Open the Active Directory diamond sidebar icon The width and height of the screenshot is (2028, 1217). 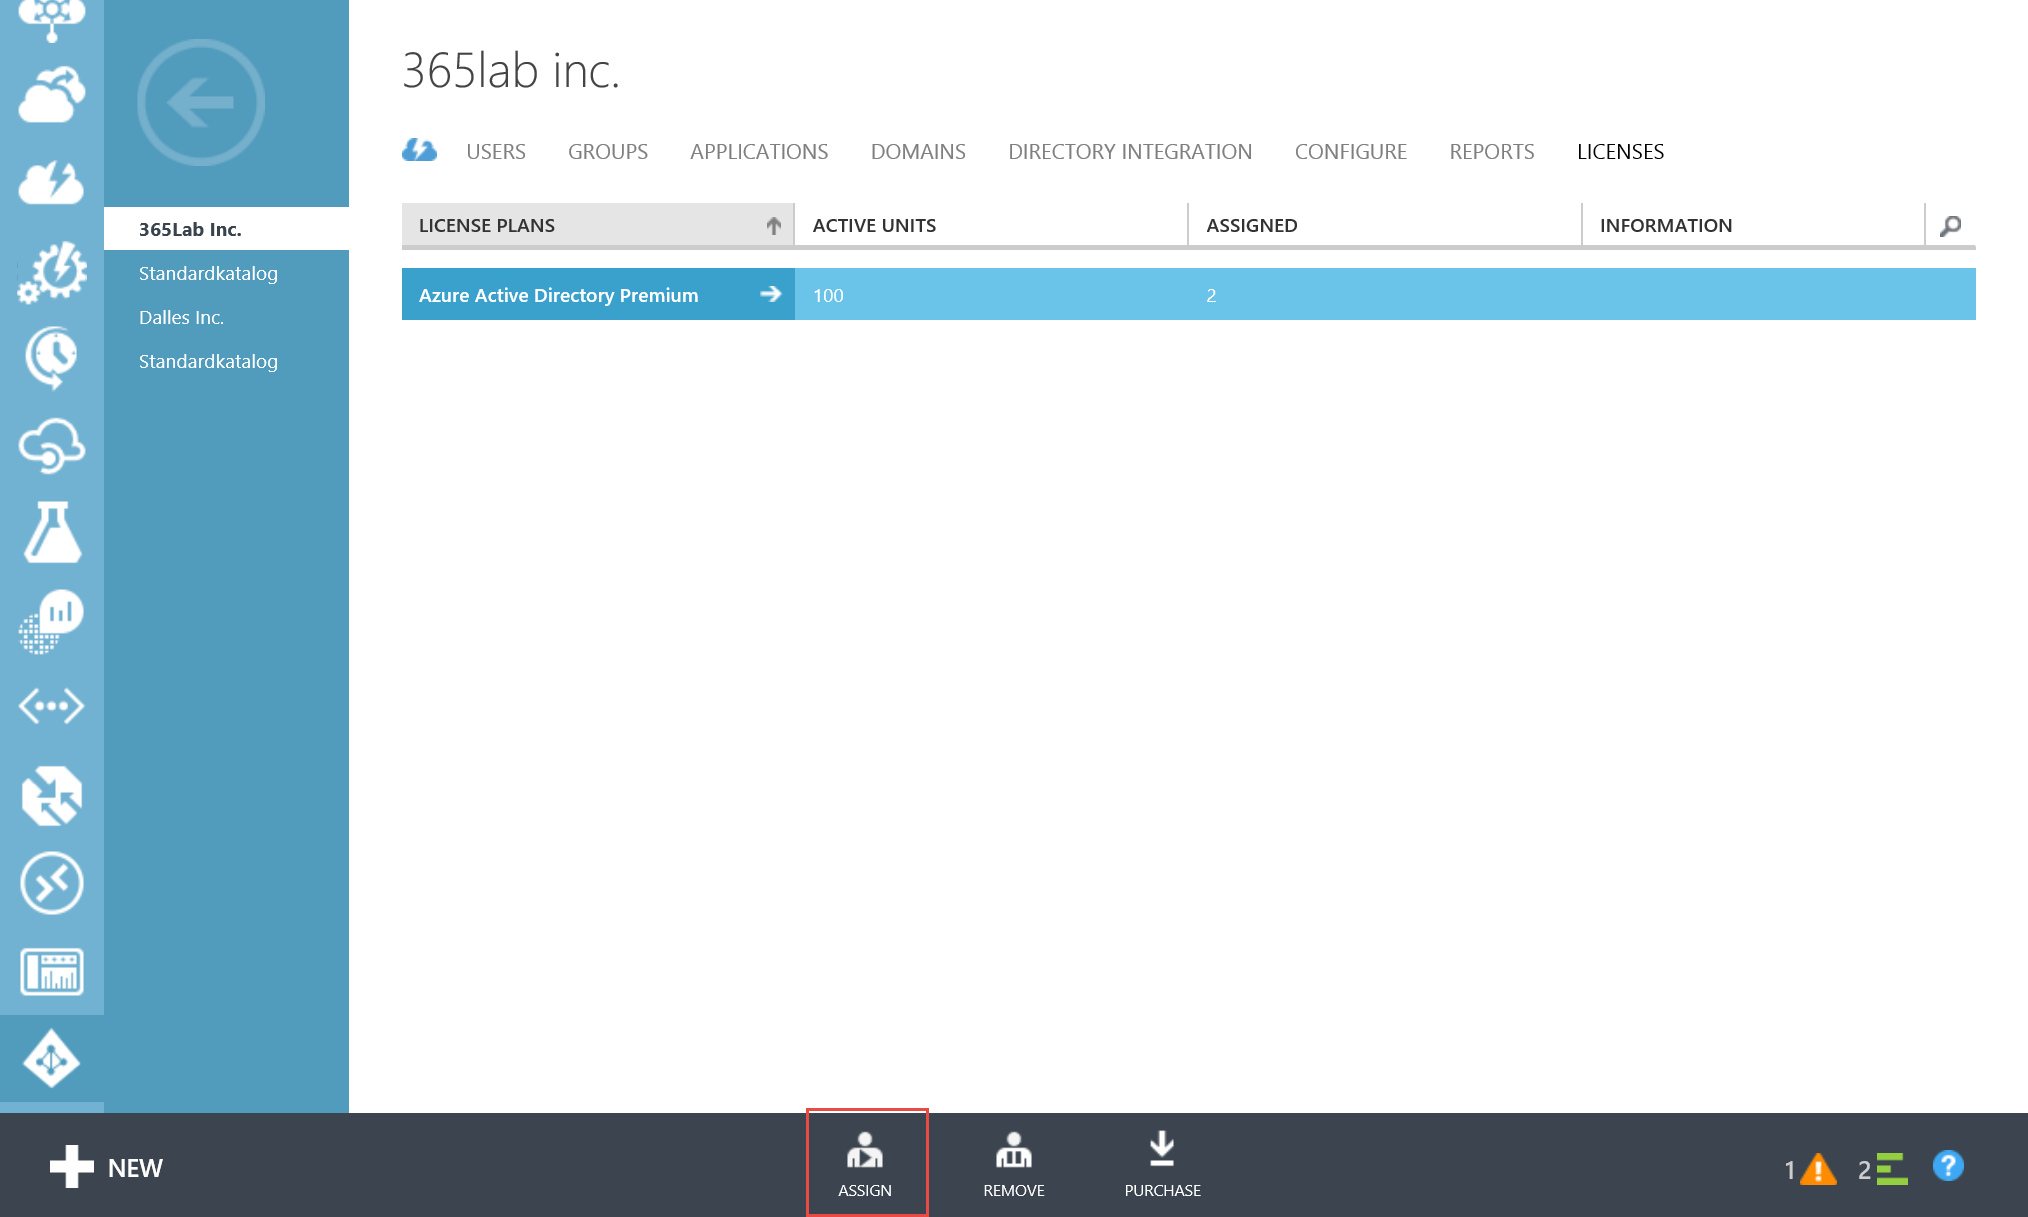click(x=51, y=1058)
